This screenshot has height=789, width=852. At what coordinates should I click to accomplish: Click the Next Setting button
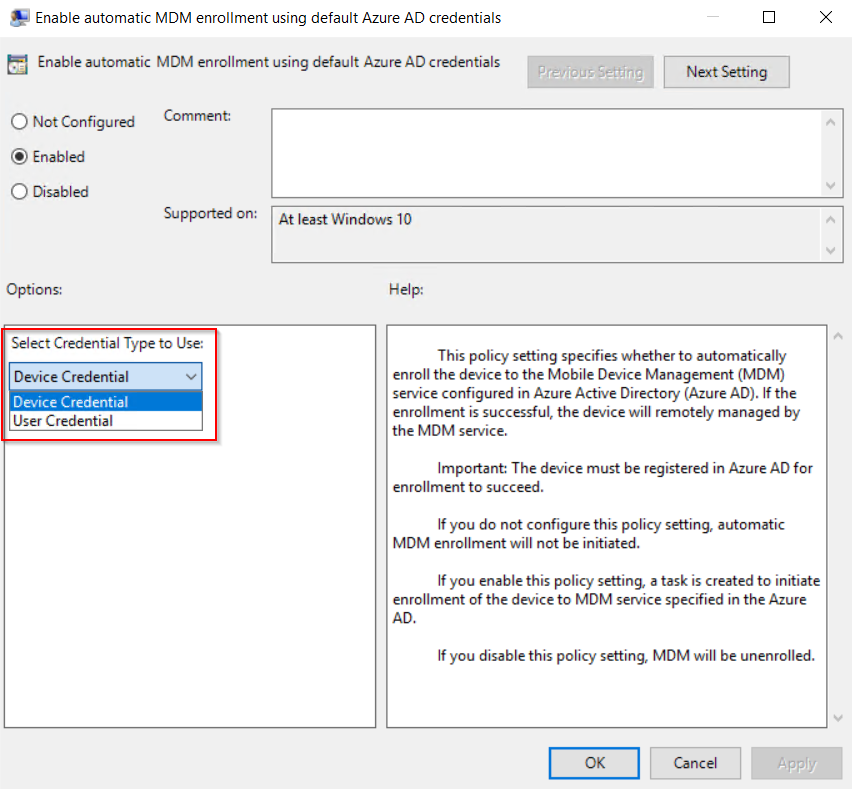tap(726, 72)
